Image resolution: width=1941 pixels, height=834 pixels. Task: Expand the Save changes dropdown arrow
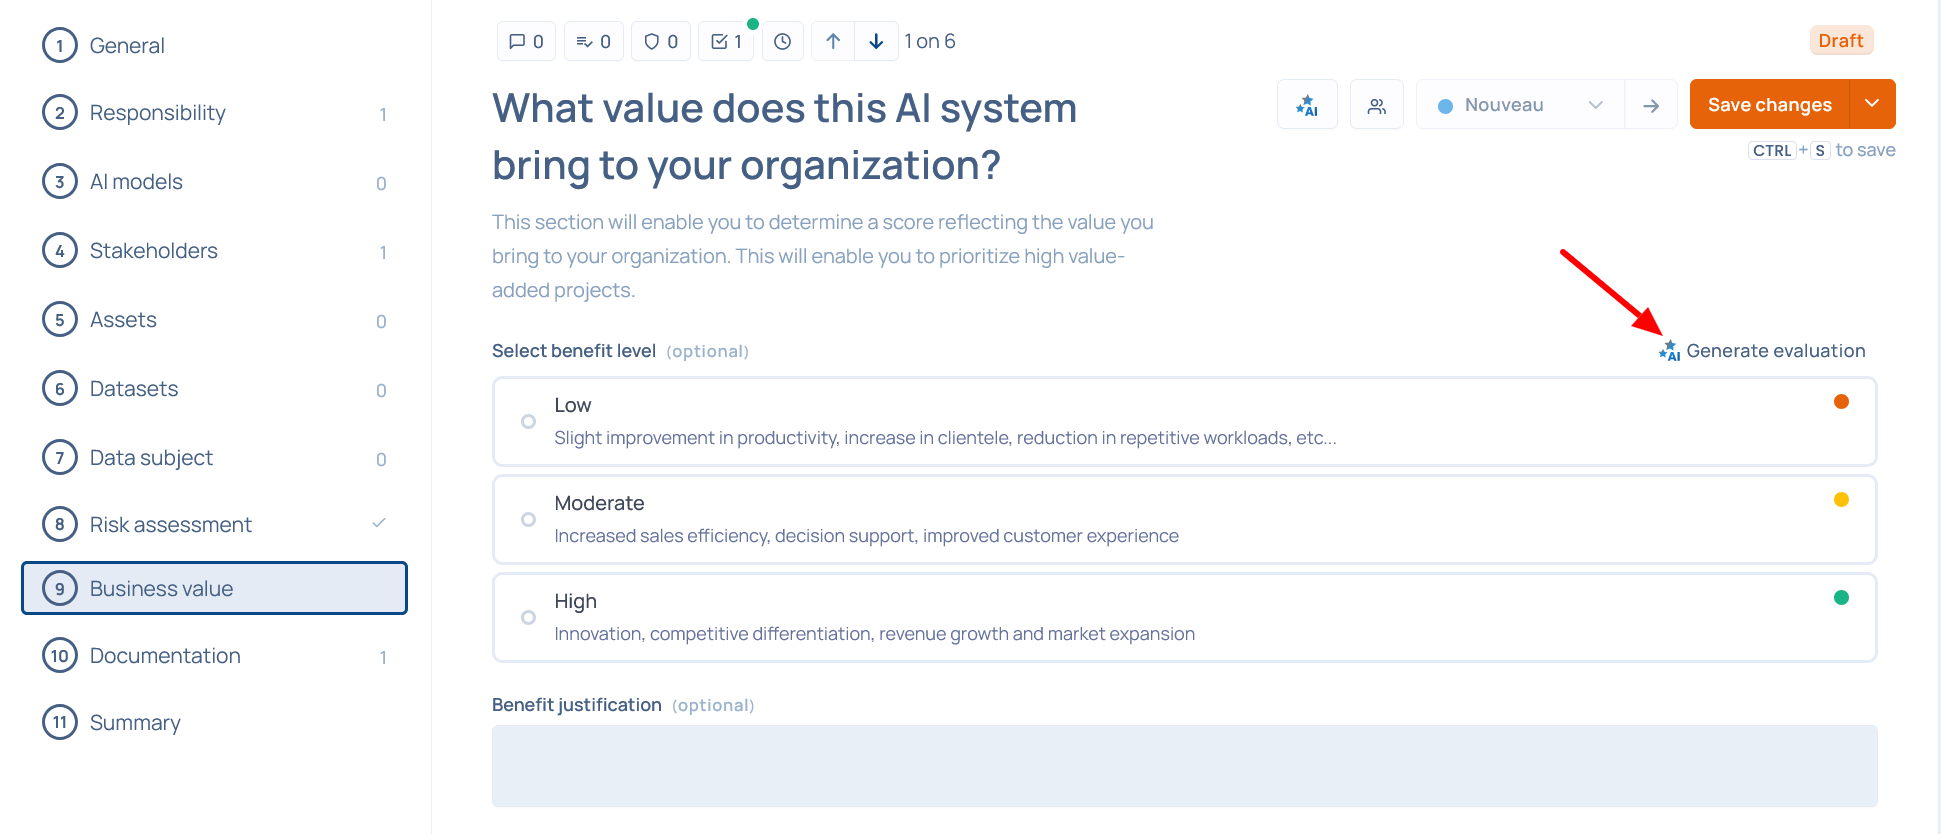[1872, 104]
